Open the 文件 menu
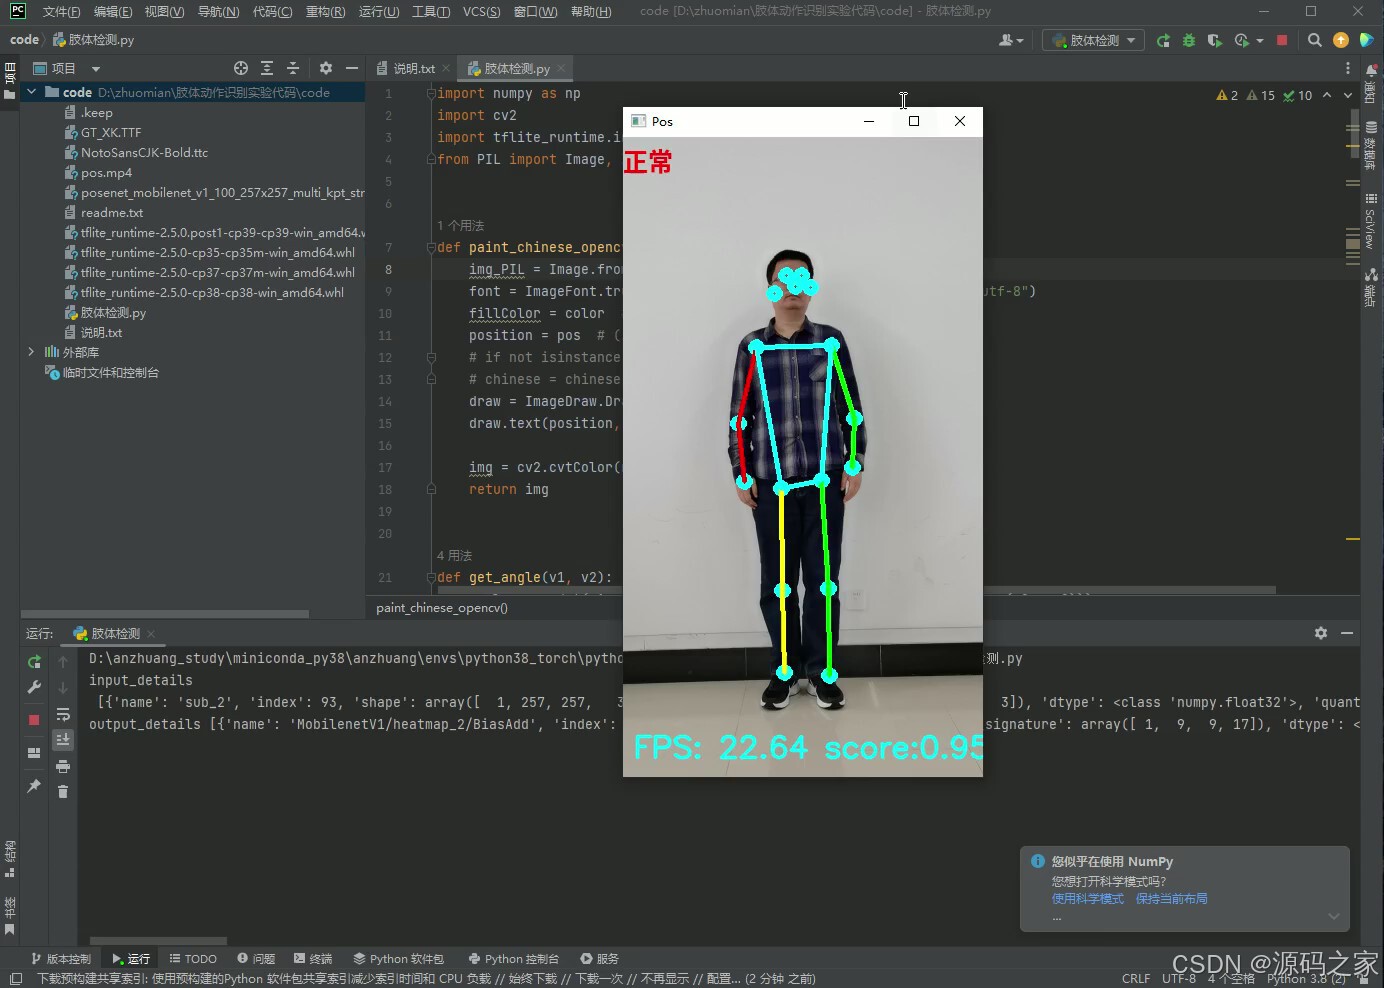This screenshot has height=988, width=1384. pos(61,12)
